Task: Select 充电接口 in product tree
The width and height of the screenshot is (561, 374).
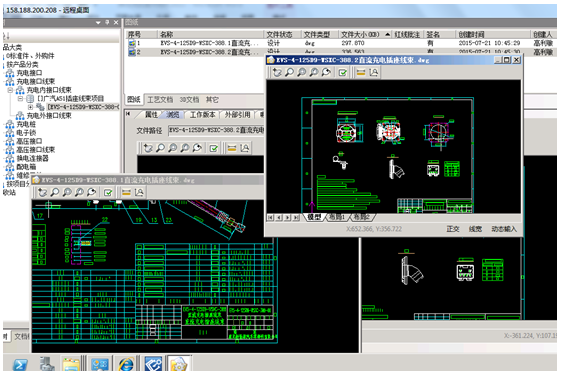Action: (29, 73)
